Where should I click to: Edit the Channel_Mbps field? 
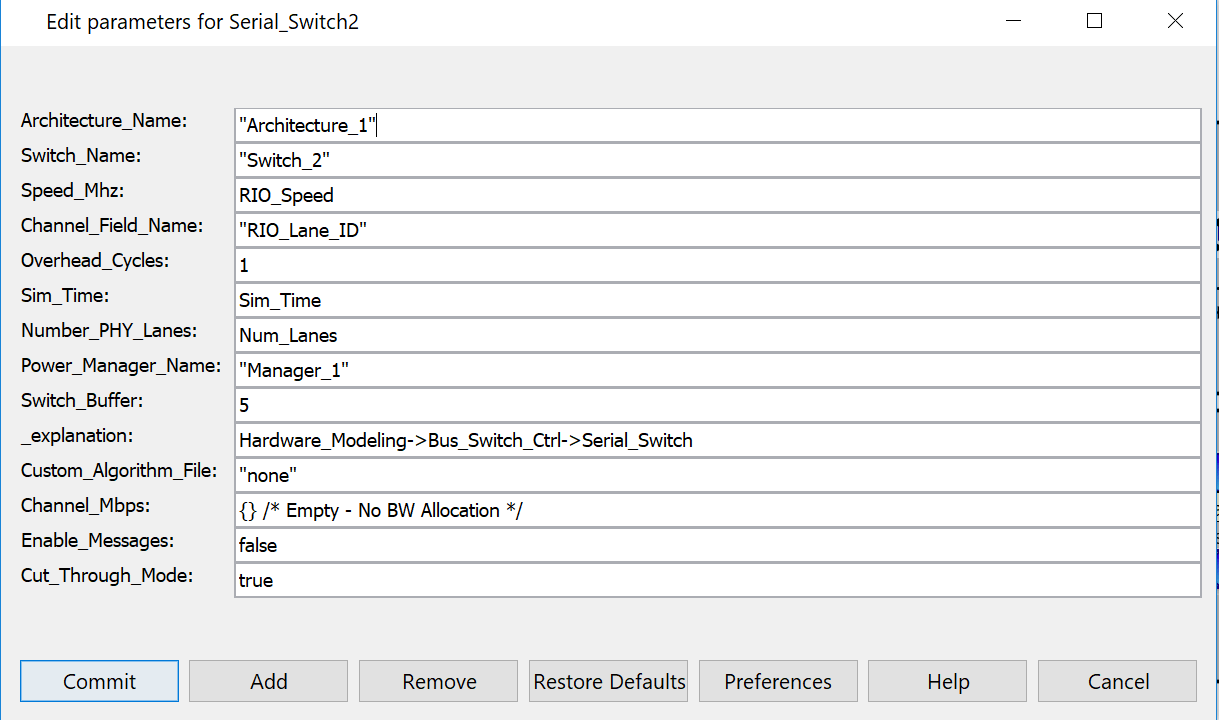pos(717,510)
